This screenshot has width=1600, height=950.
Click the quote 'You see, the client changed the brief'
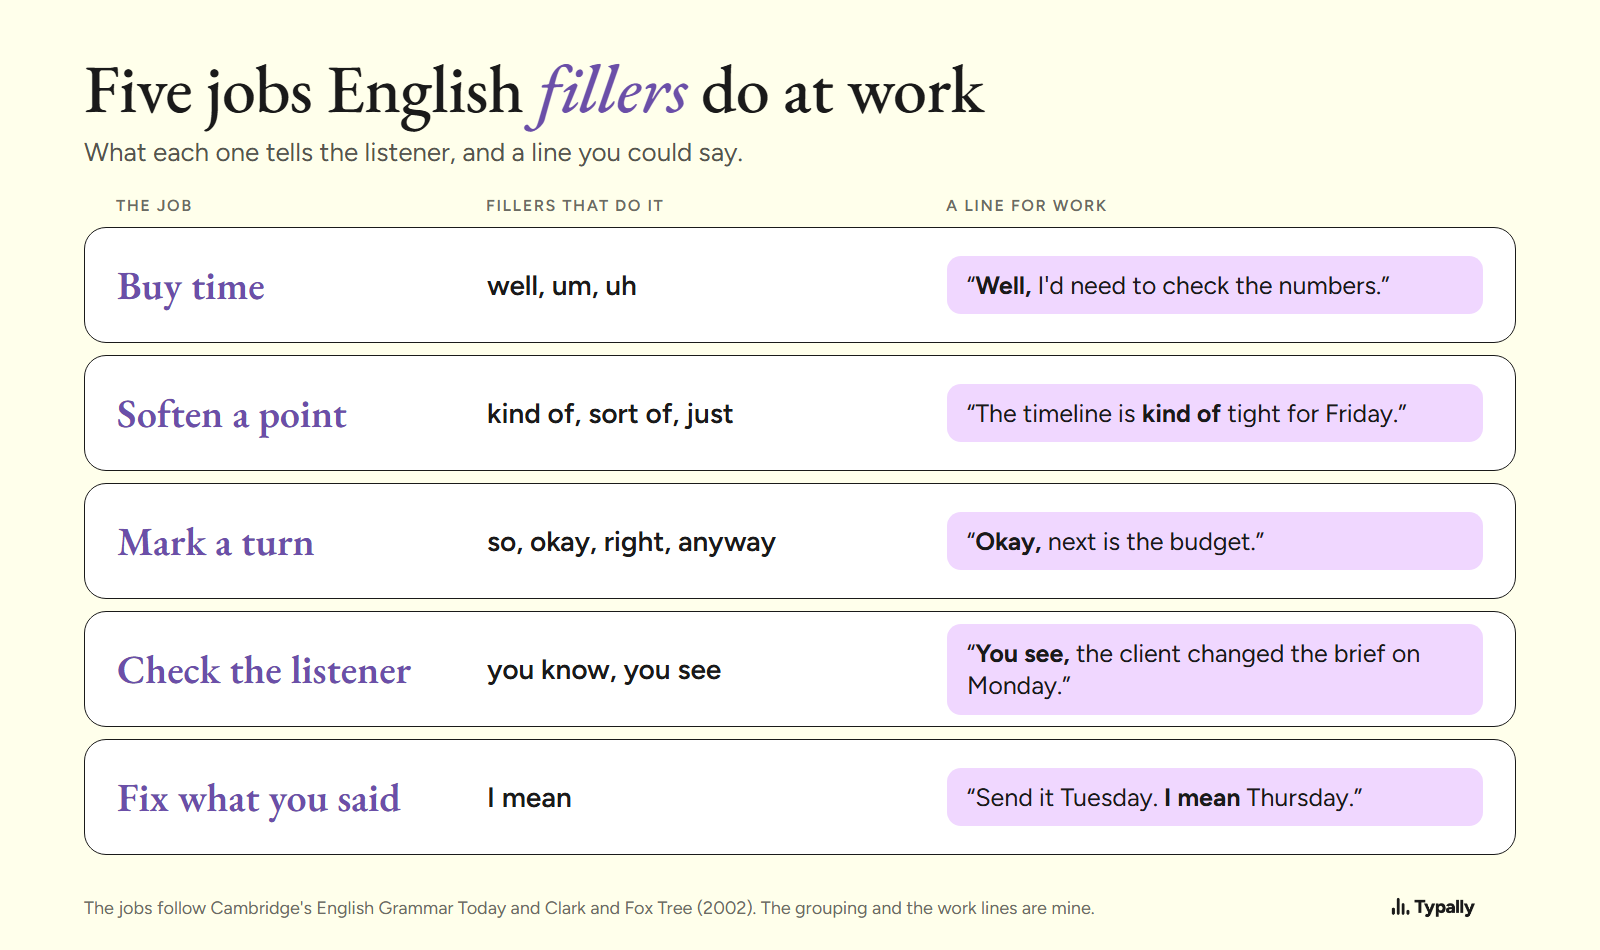1215,669
